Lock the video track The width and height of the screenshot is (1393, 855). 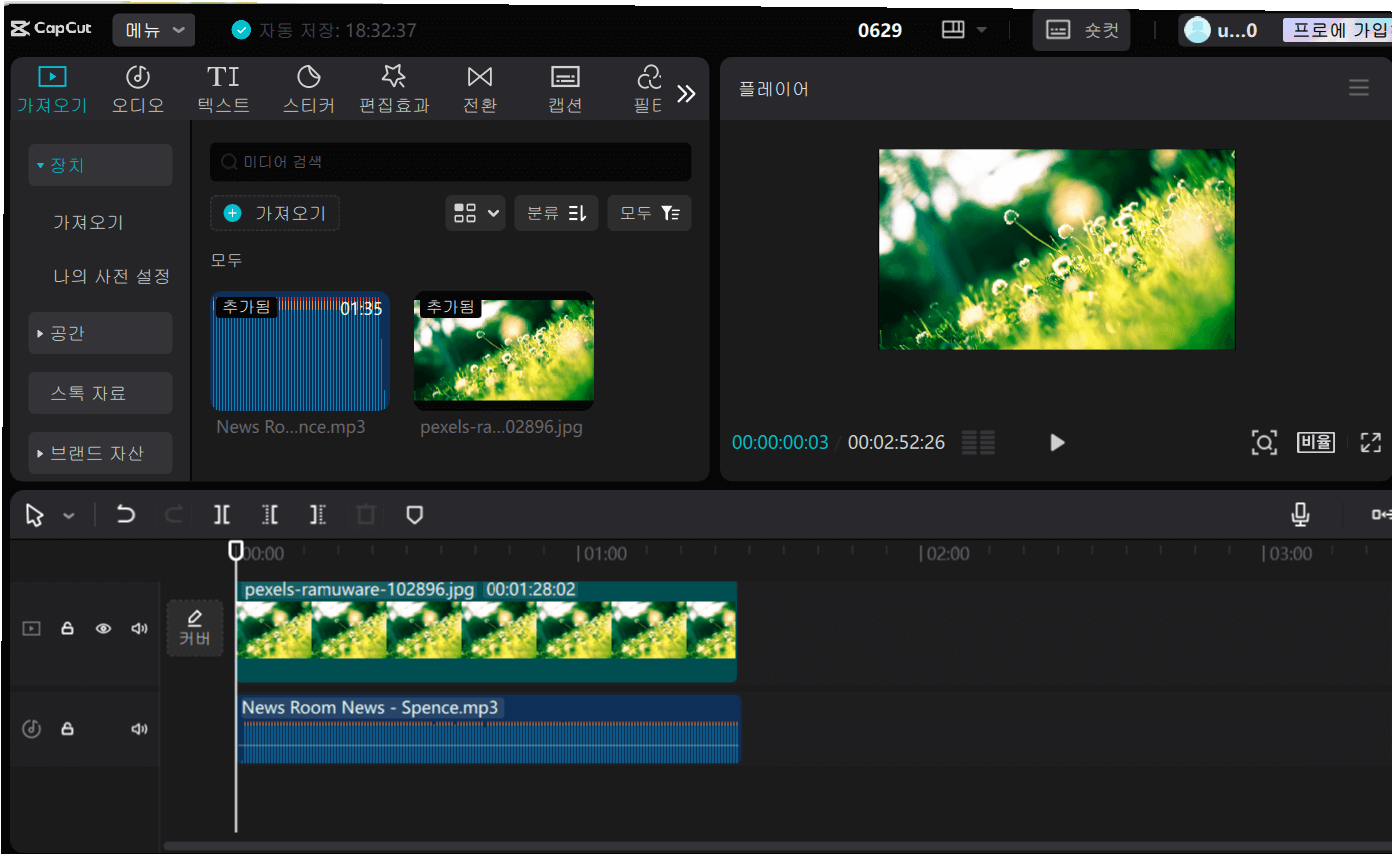[67, 629]
